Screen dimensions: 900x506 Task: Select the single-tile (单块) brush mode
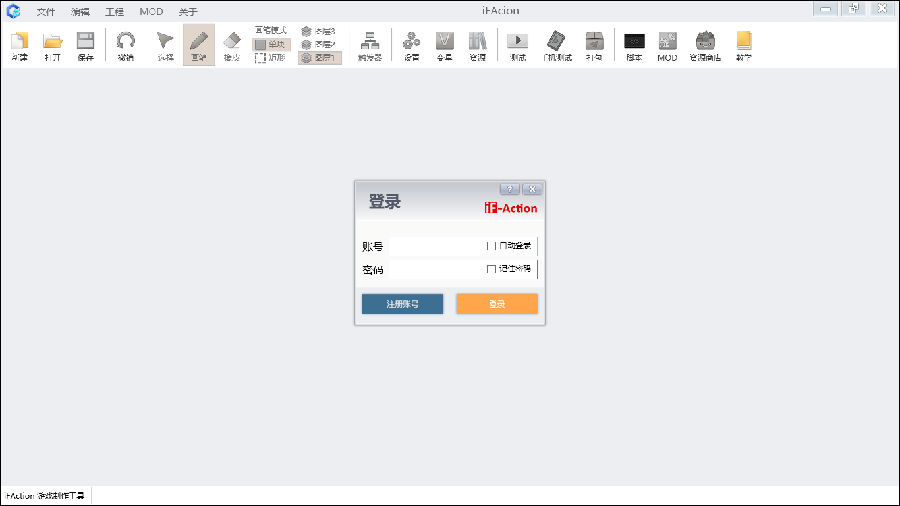point(271,44)
